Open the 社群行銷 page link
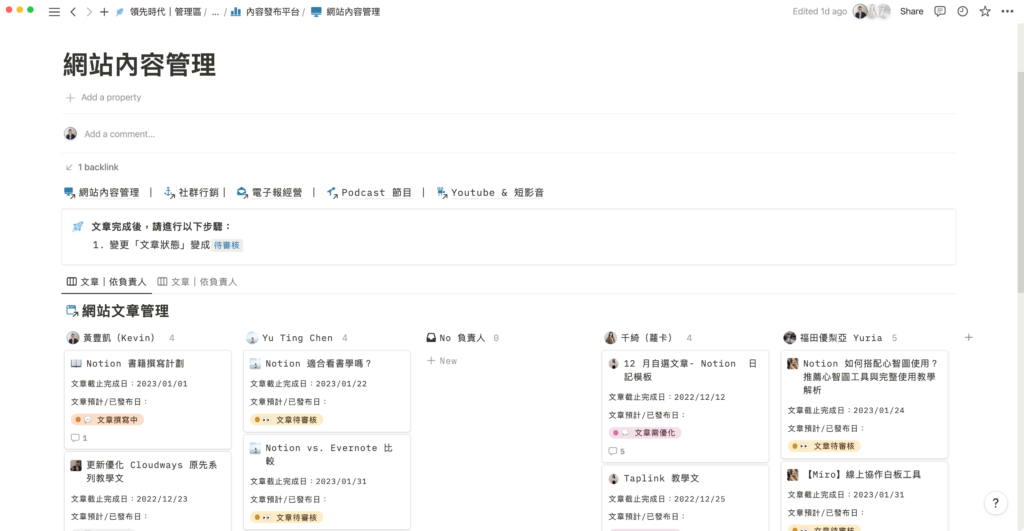Viewport: 1024px width, 531px height. coord(191,193)
